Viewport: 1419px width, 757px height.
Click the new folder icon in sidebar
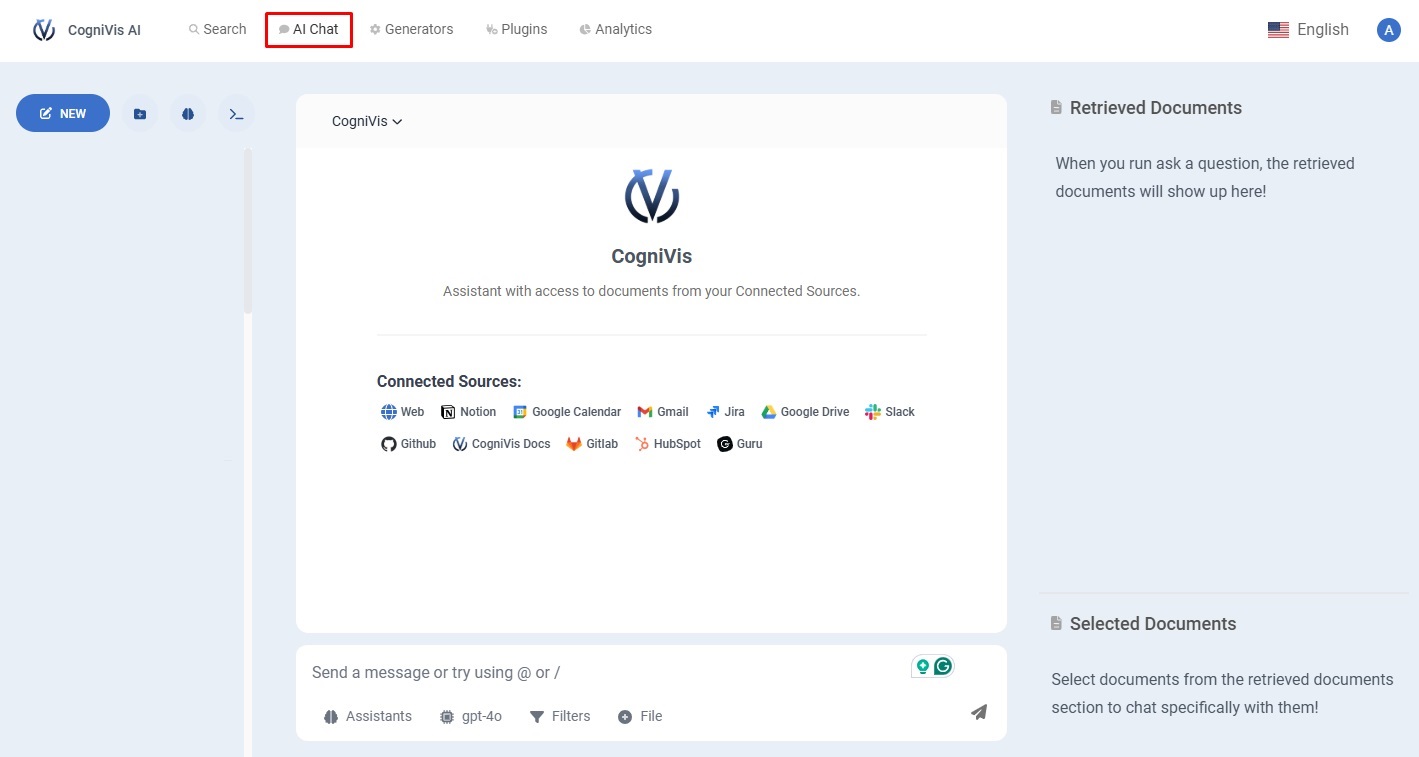click(139, 114)
